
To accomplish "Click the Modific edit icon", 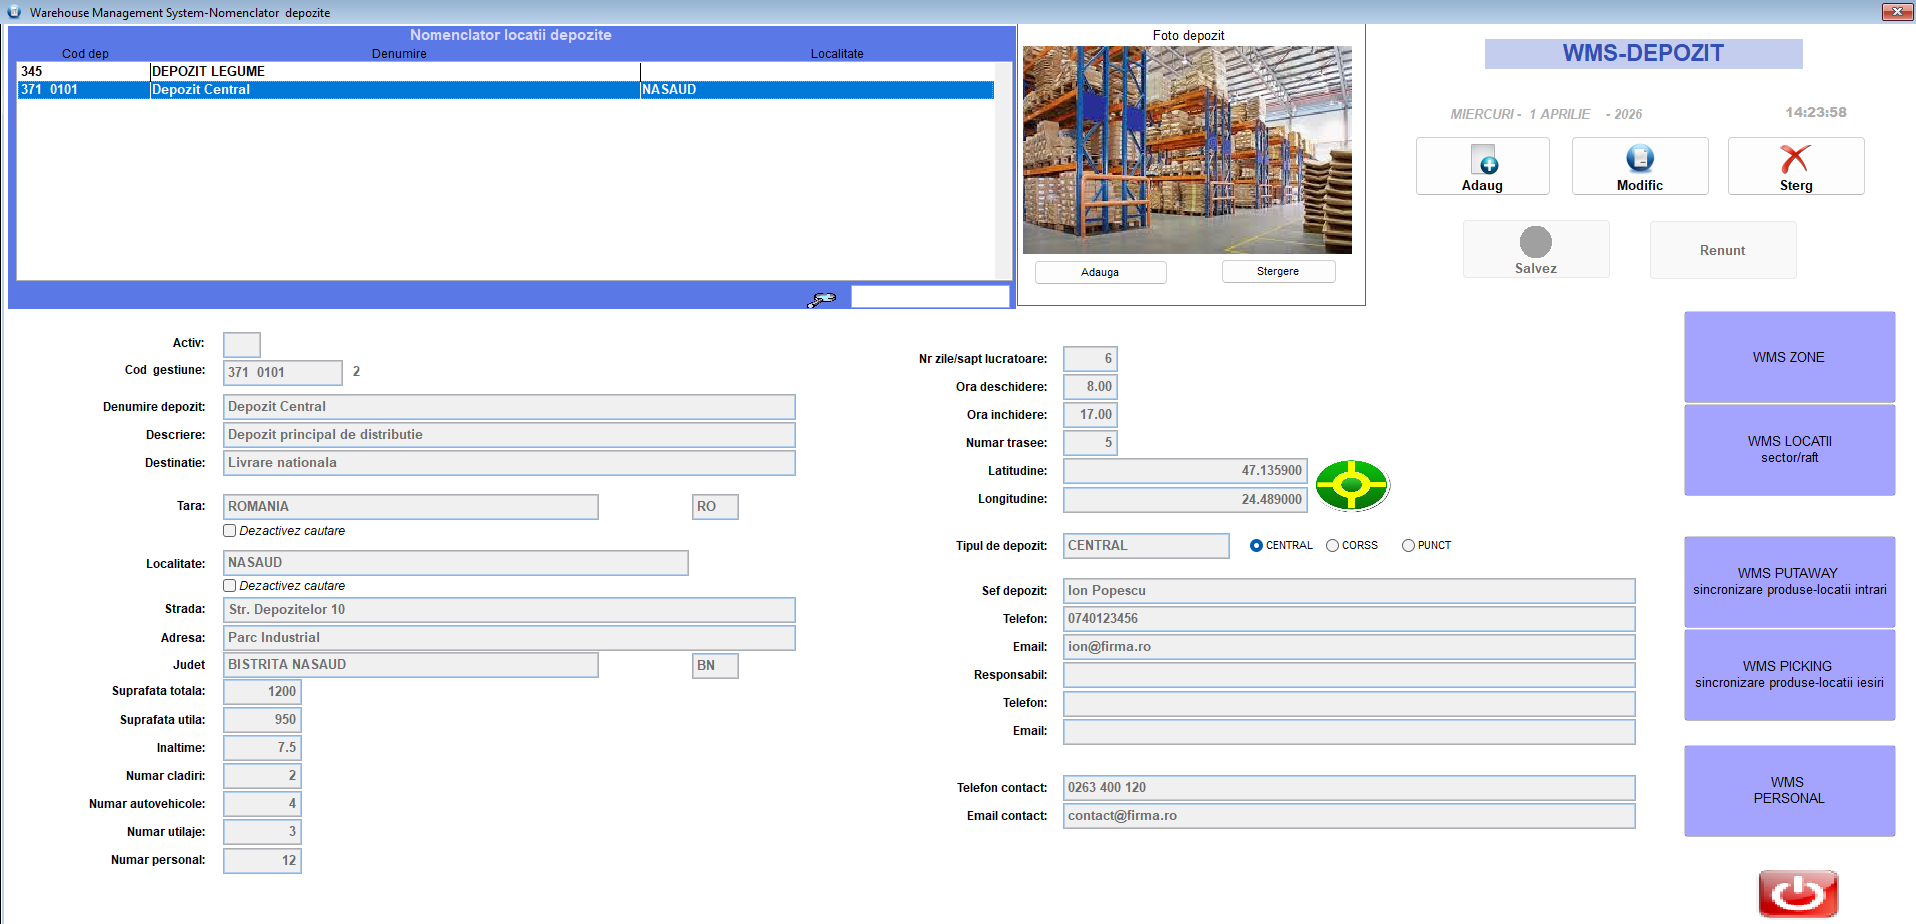I will (x=1639, y=159).
